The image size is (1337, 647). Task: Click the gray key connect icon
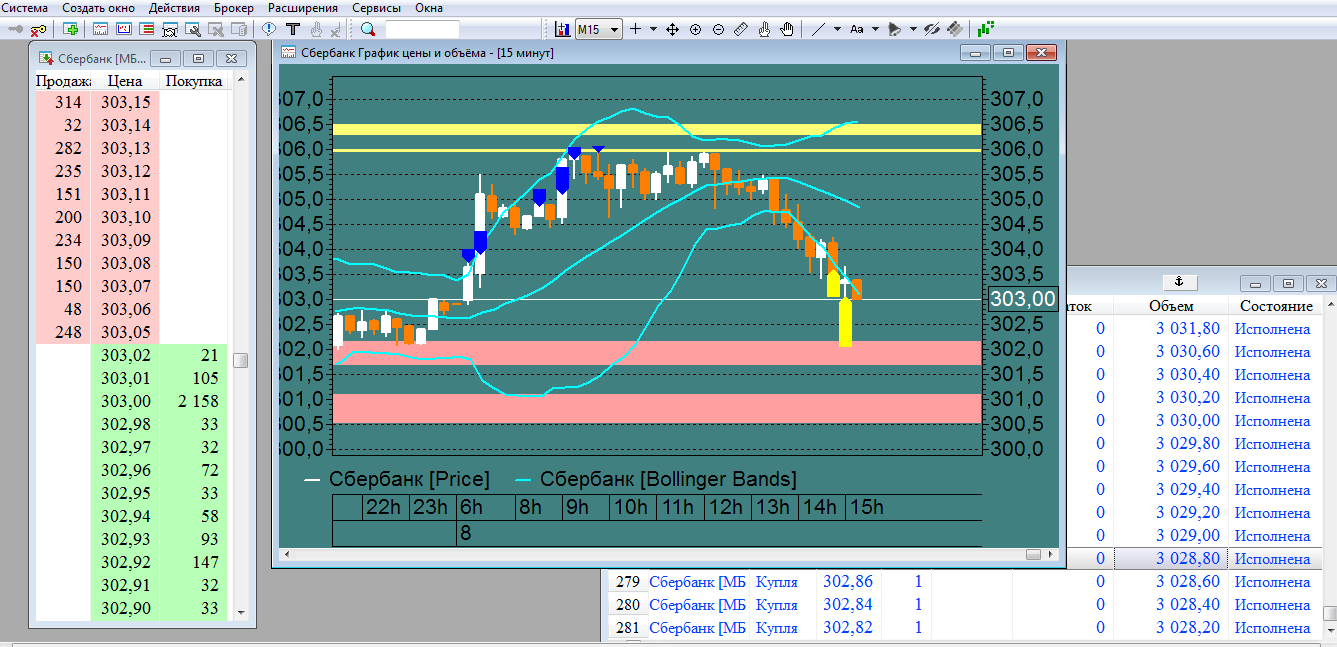(x=16, y=29)
